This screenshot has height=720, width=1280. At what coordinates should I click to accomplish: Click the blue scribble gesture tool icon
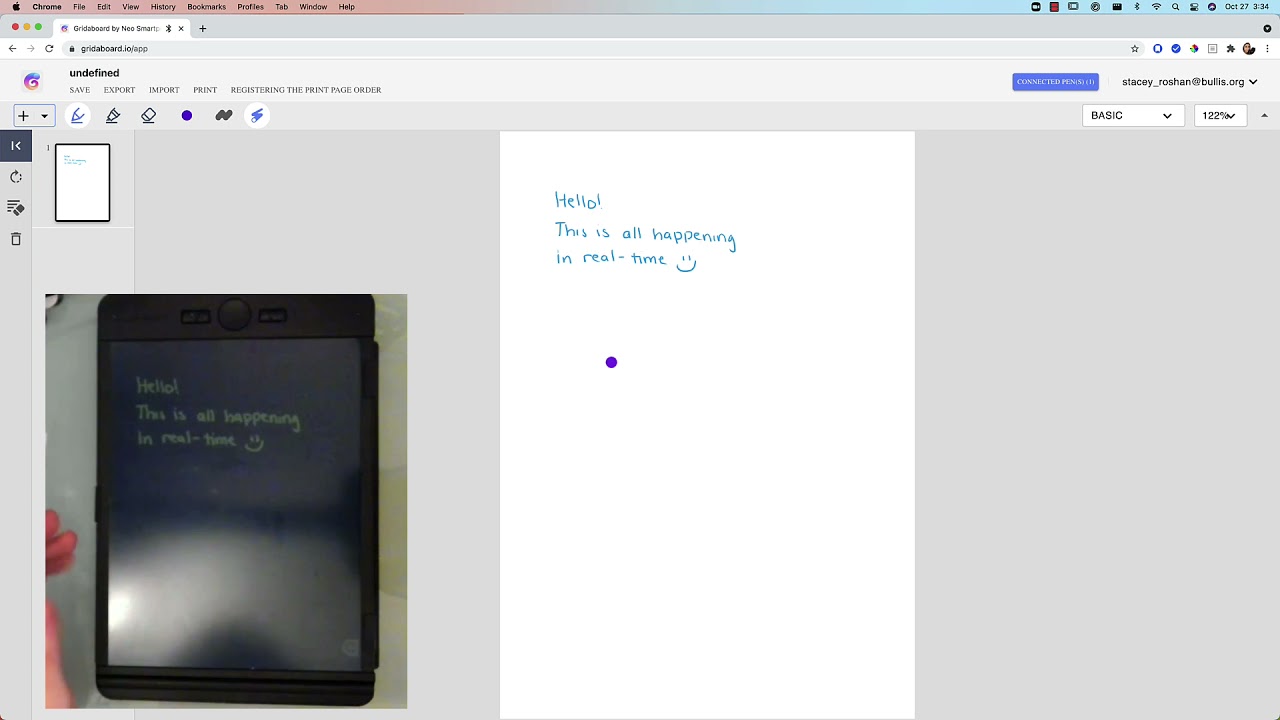click(x=257, y=116)
